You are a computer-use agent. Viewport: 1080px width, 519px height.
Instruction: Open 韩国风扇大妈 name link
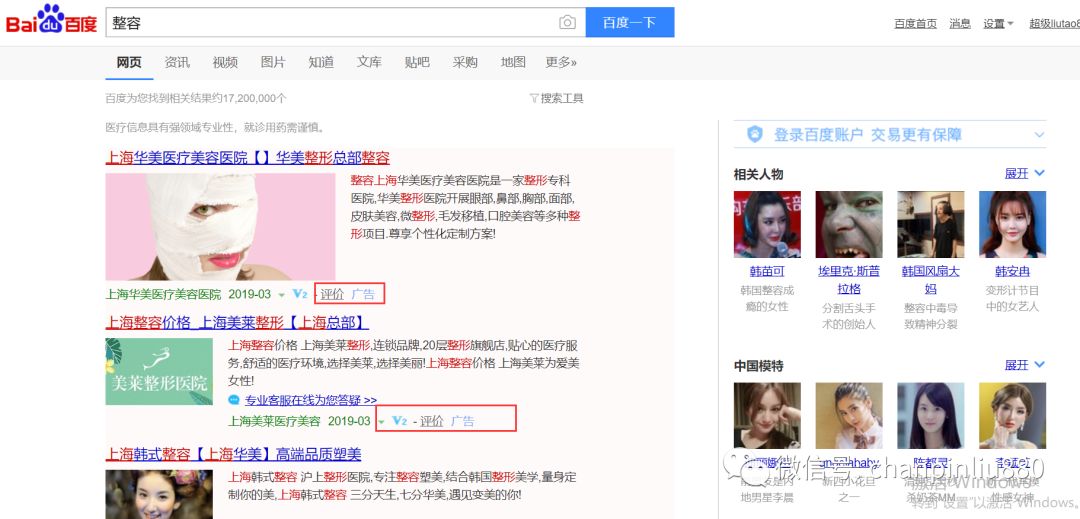(931, 279)
